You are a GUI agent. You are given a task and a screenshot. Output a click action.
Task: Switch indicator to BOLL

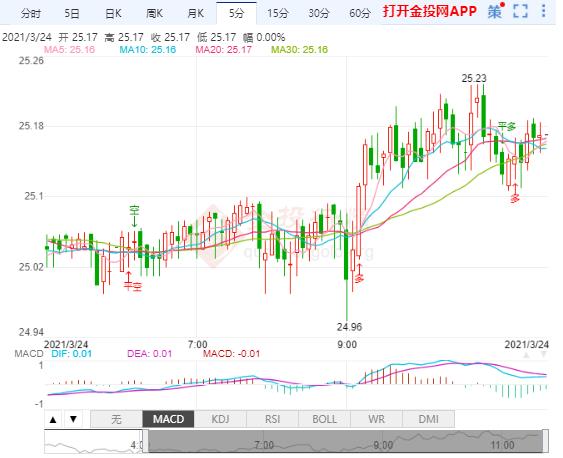click(324, 419)
